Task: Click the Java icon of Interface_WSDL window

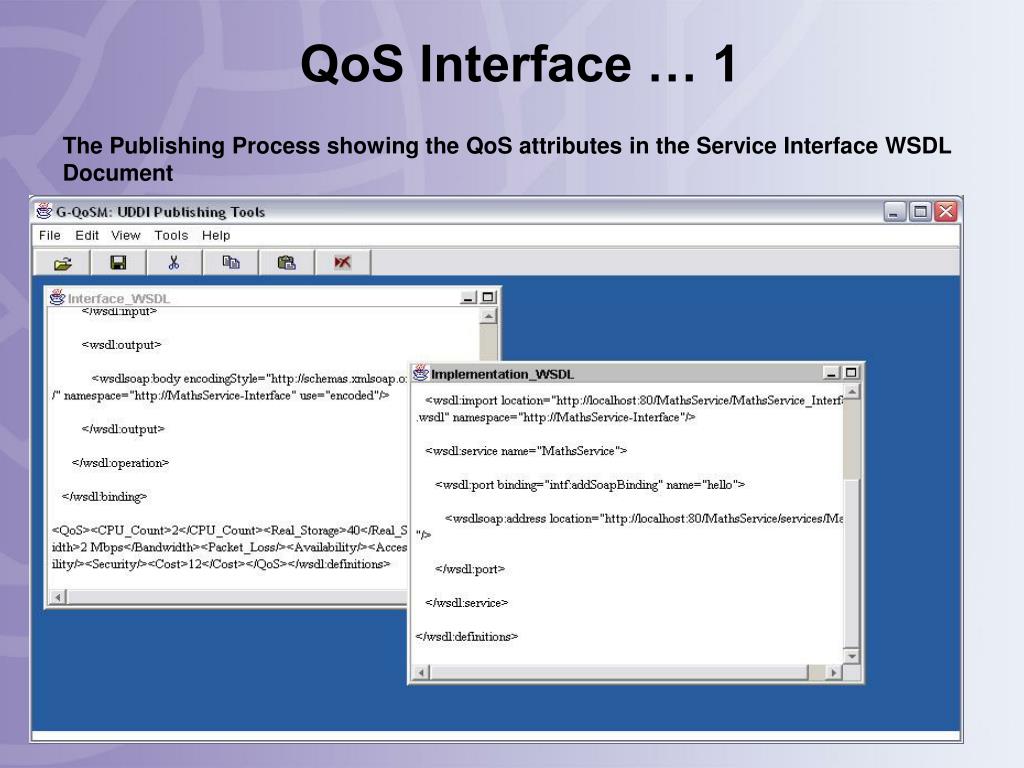Action: coord(57,298)
